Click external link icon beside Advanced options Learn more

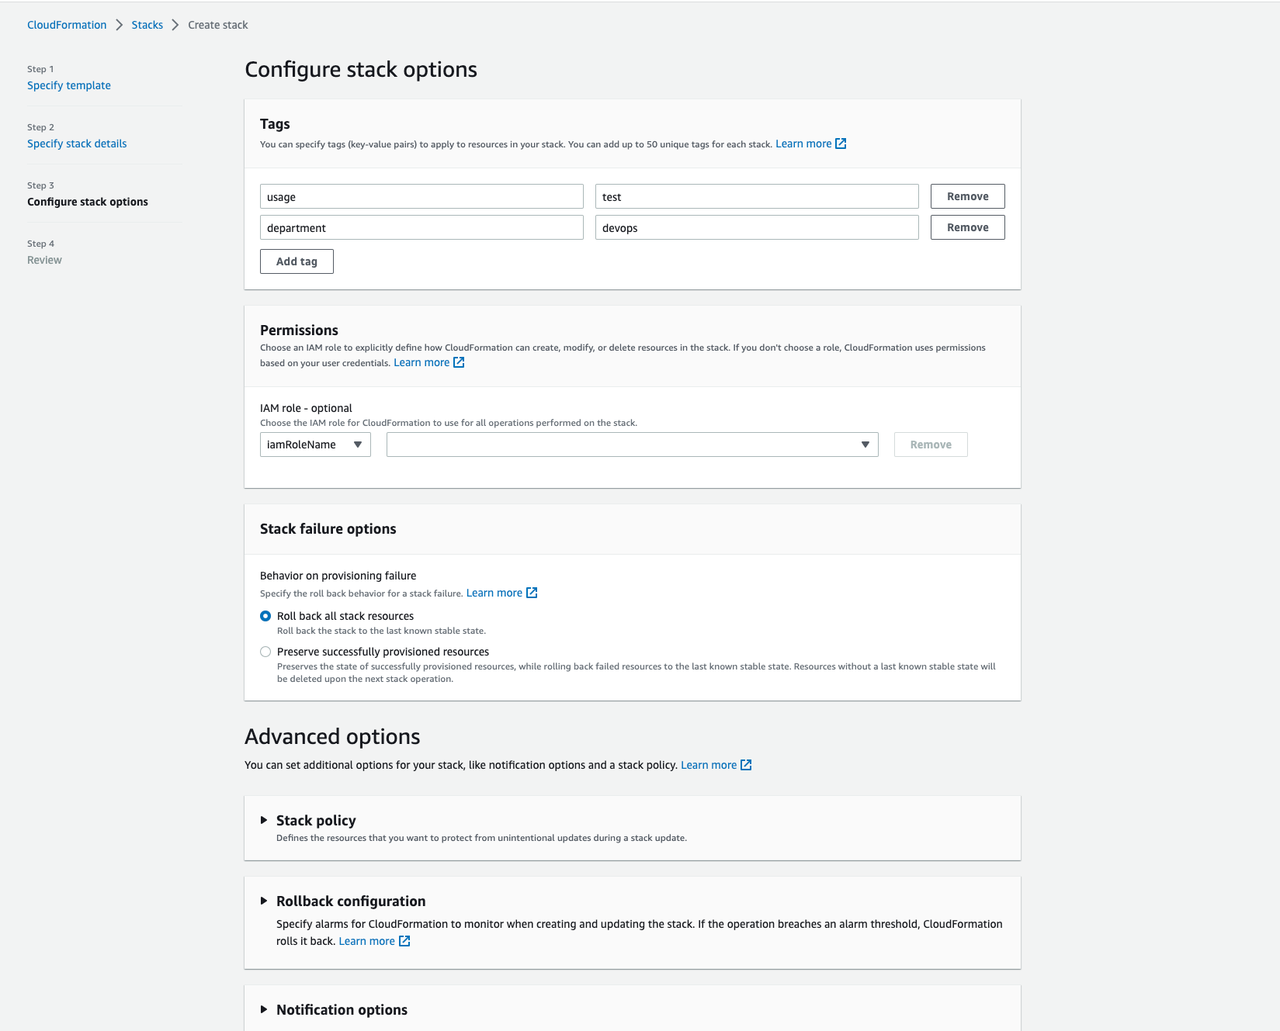pyautogui.click(x=746, y=765)
